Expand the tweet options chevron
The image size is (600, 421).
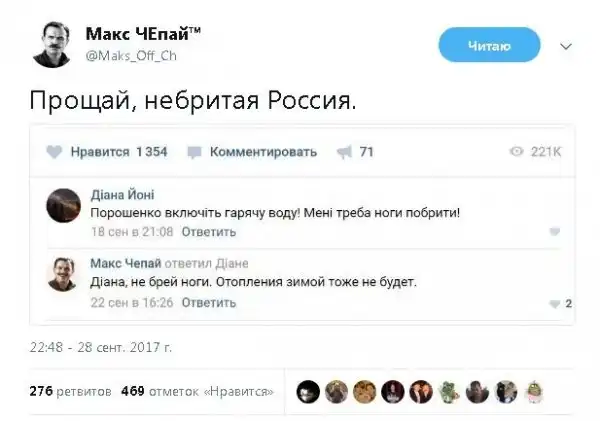(x=565, y=46)
